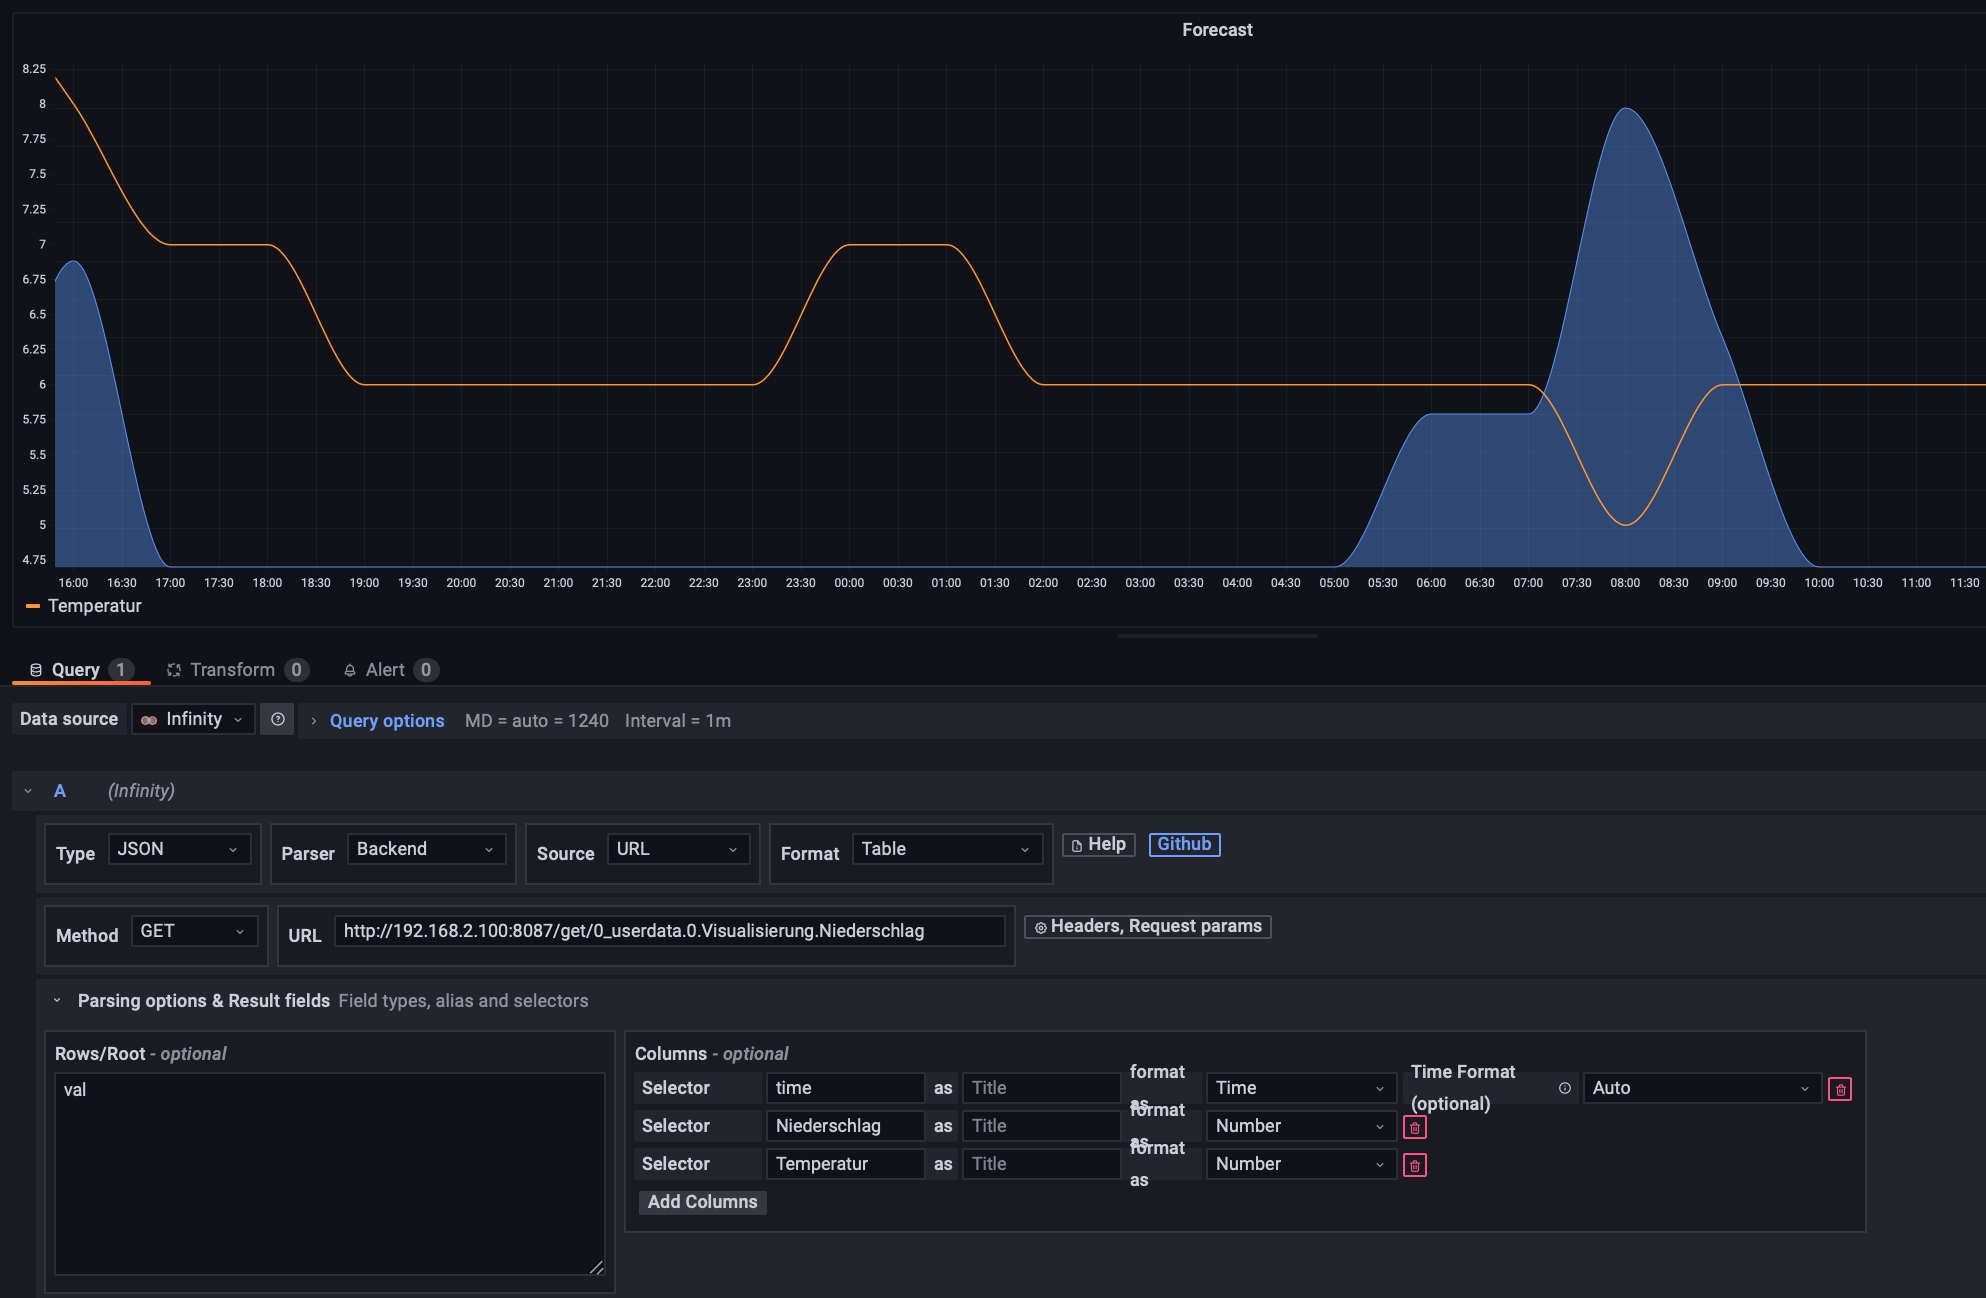Click the Add Columns button
This screenshot has height=1298, width=1986.
tap(702, 1202)
